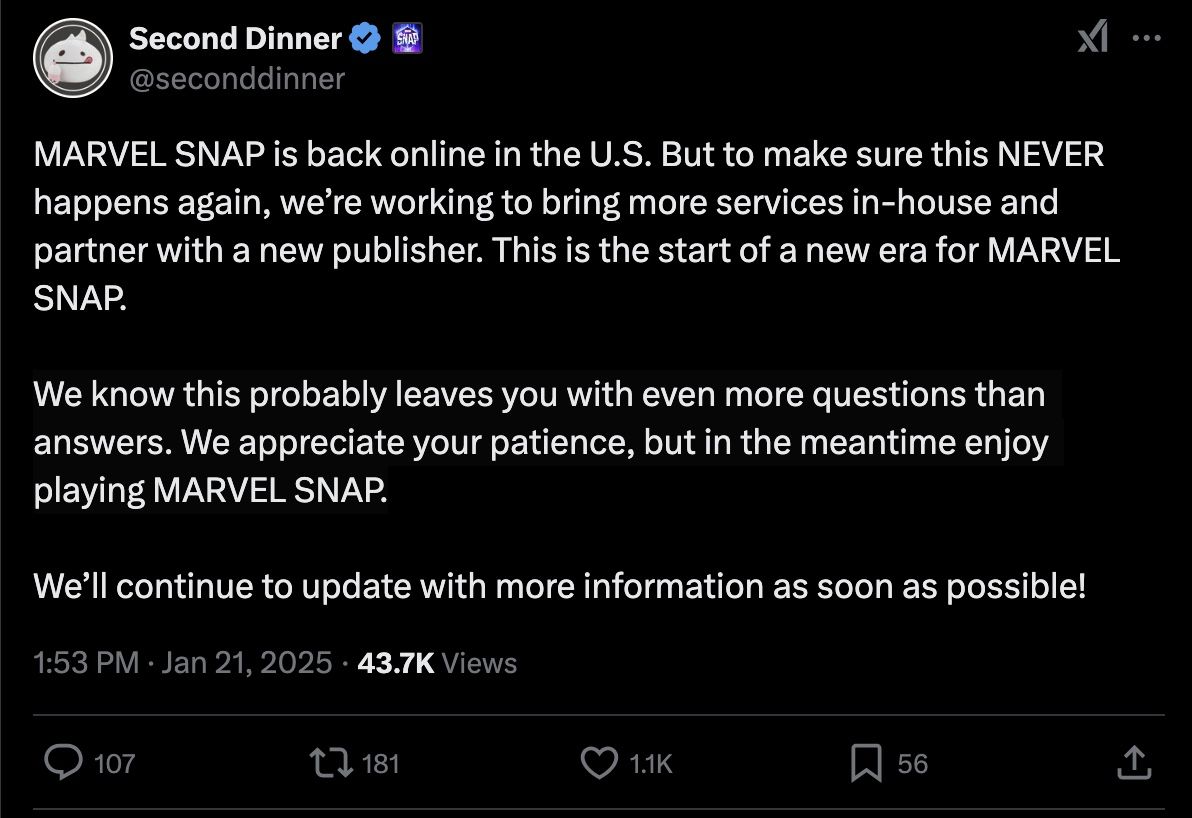Click the blue verified checkmark badge

(x=367, y=37)
